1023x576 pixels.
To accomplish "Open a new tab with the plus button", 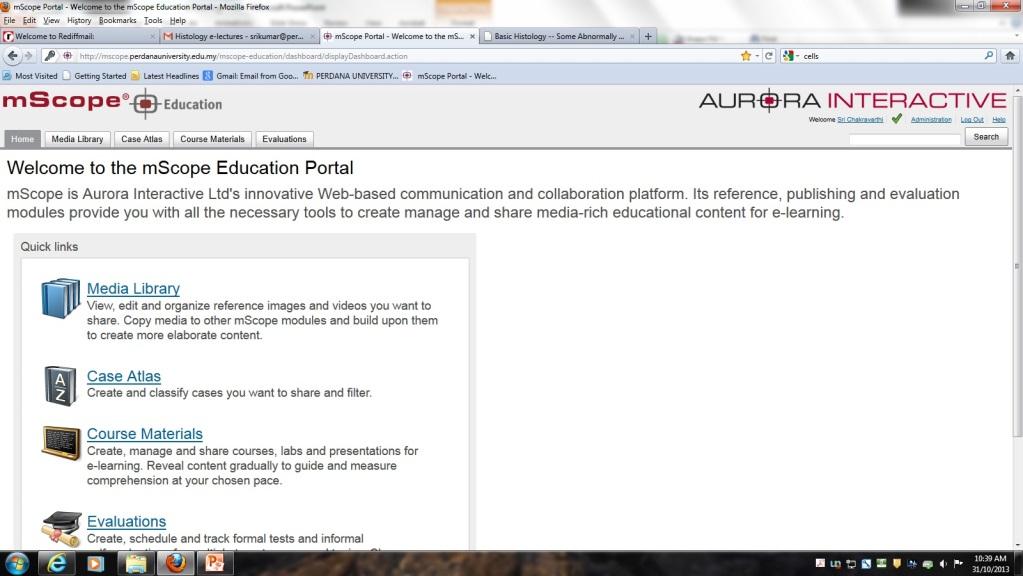I will pyautogui.click(x=648, y=37).
